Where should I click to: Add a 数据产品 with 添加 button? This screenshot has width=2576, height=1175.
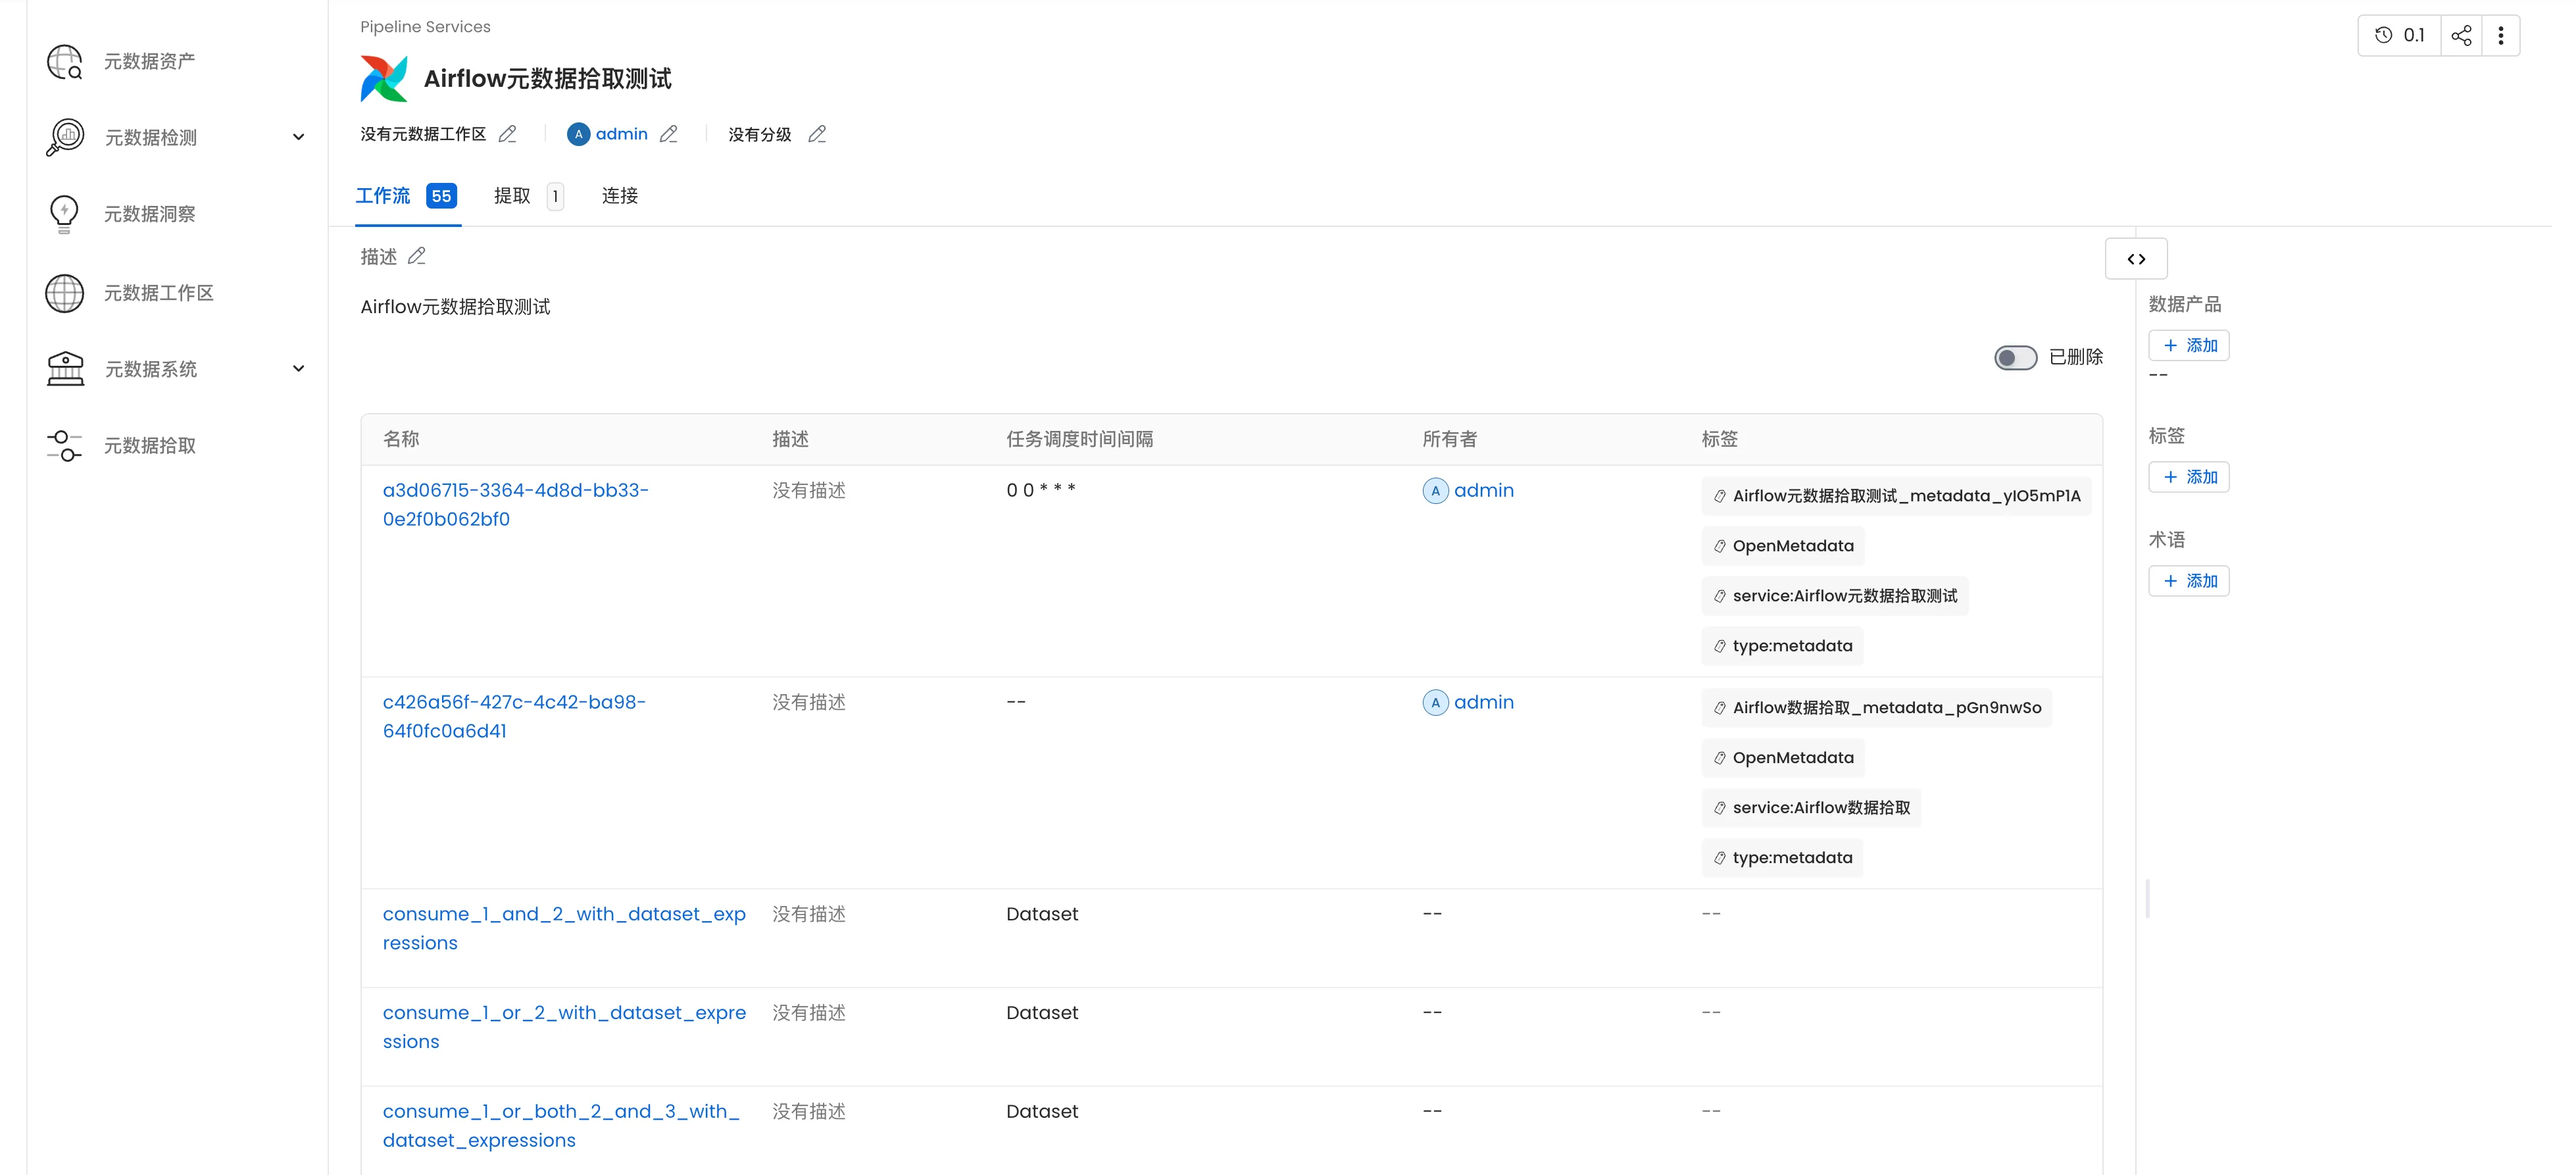[2188, 346]
